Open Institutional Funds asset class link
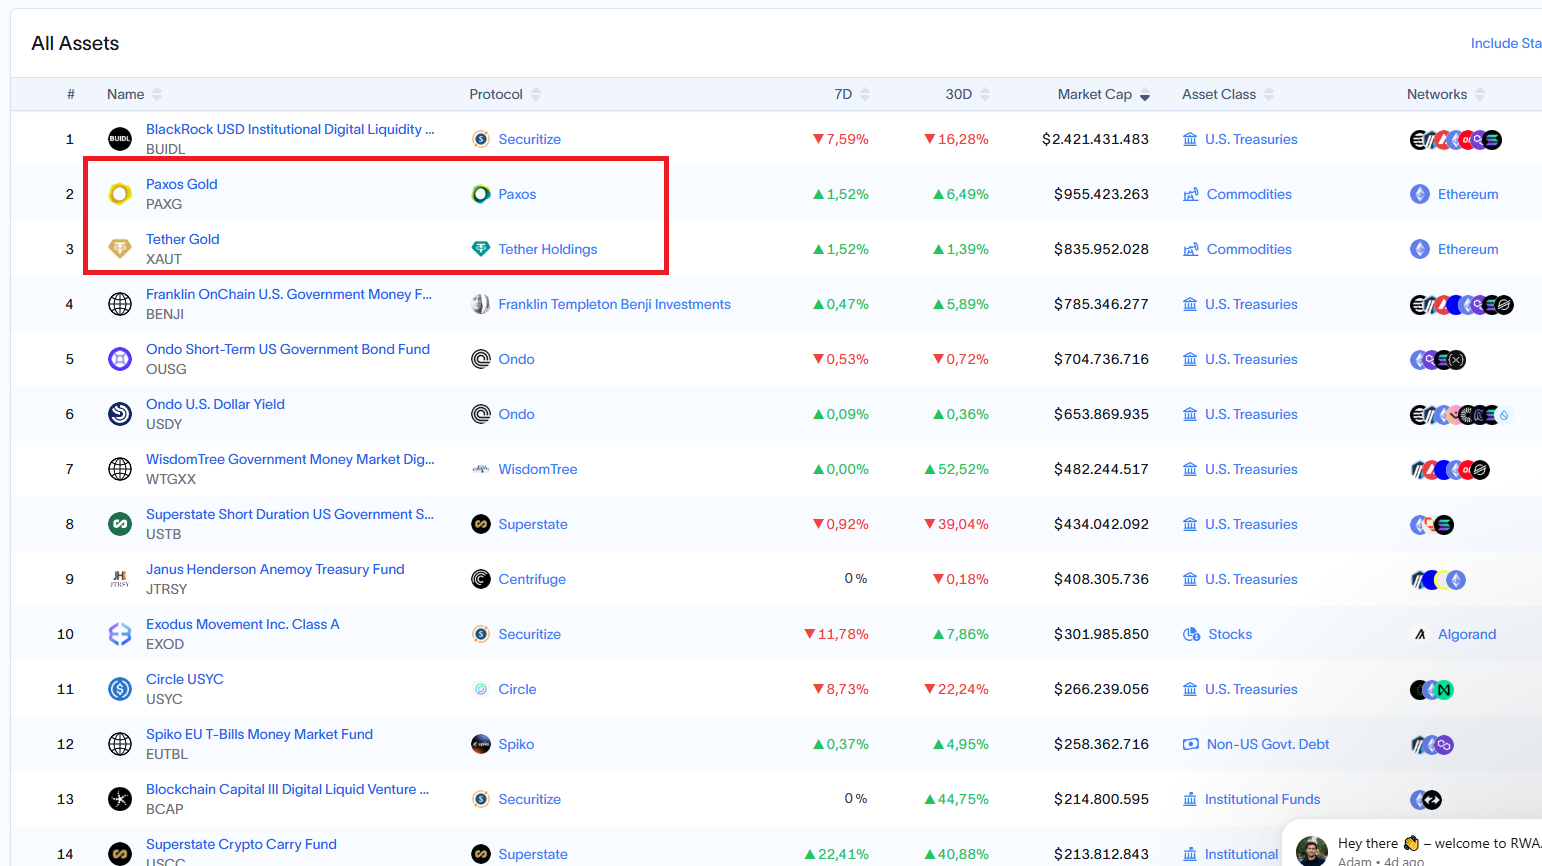 pyautogui.click(x=1262, y=799)
